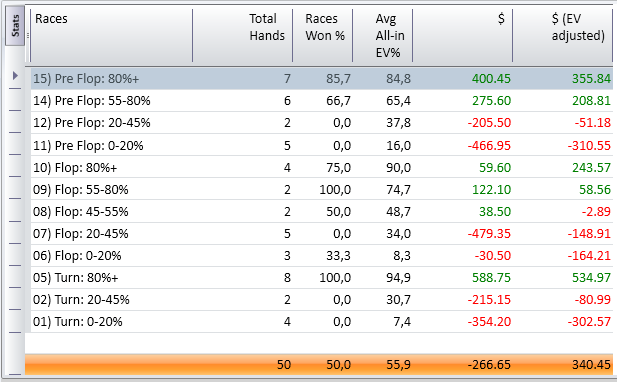Click the -164.21 EV adjusted value
617x382 pixels.
tap(589, 256)
